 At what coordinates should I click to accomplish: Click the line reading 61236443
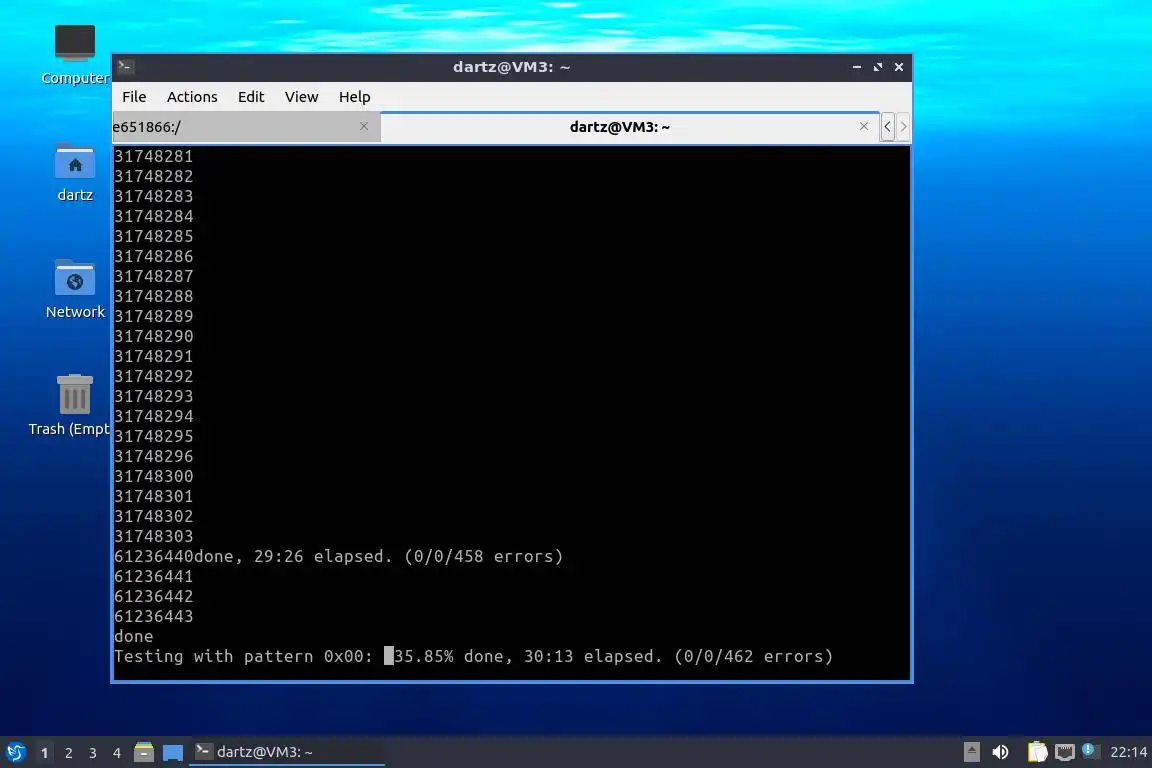pyautogui.click(x=154, y=617)
